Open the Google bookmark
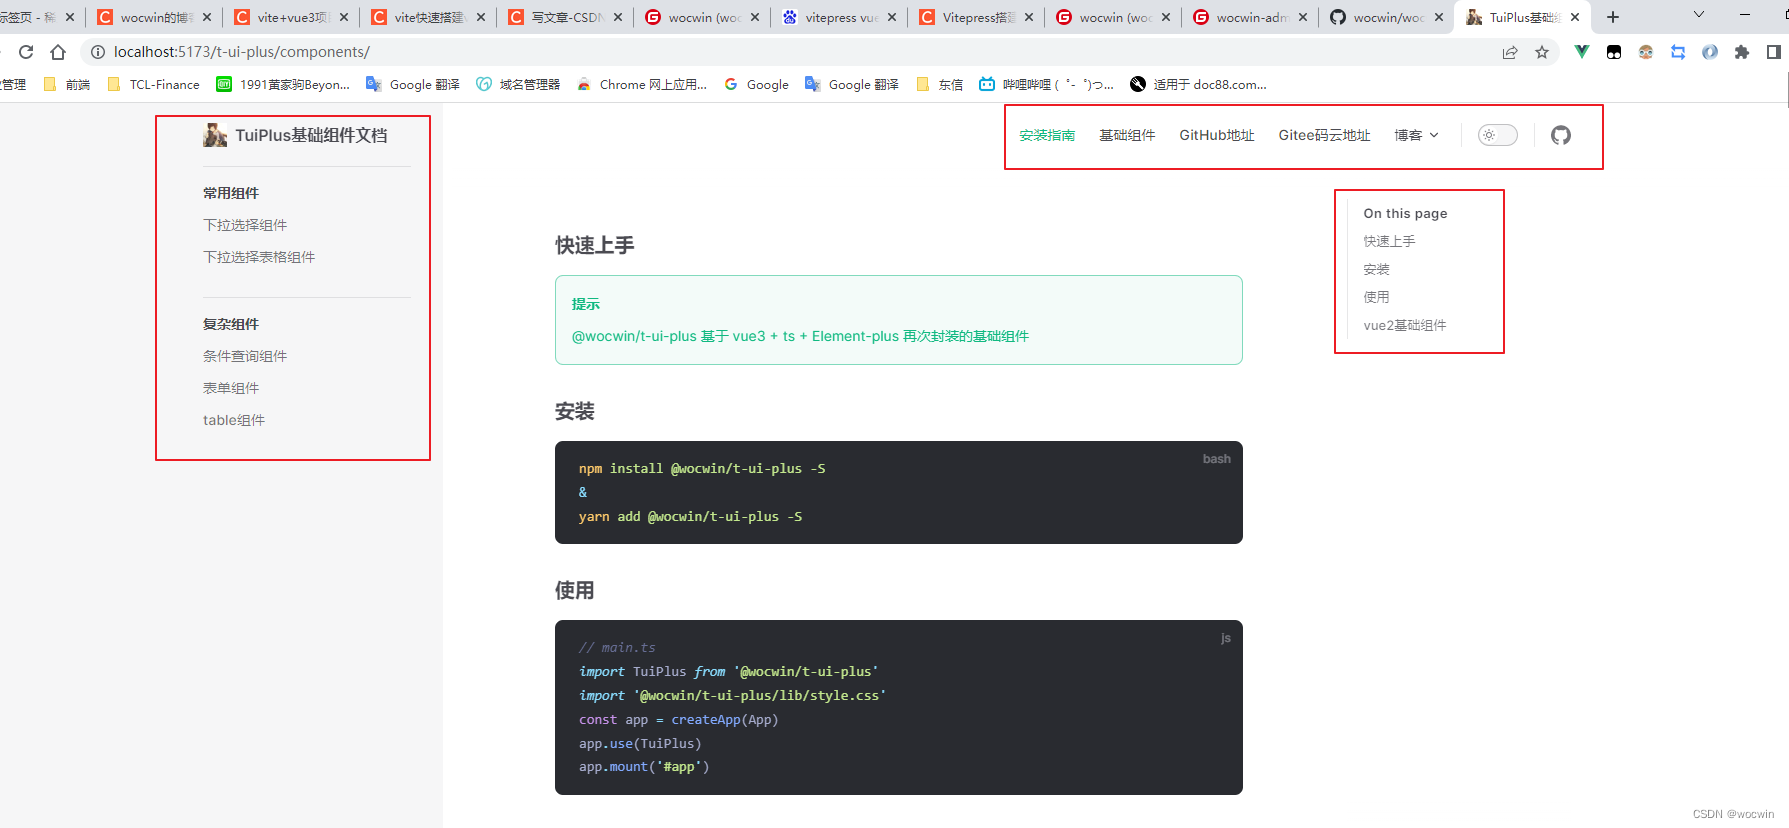The image size is (1789, 828). coord(757,85)
